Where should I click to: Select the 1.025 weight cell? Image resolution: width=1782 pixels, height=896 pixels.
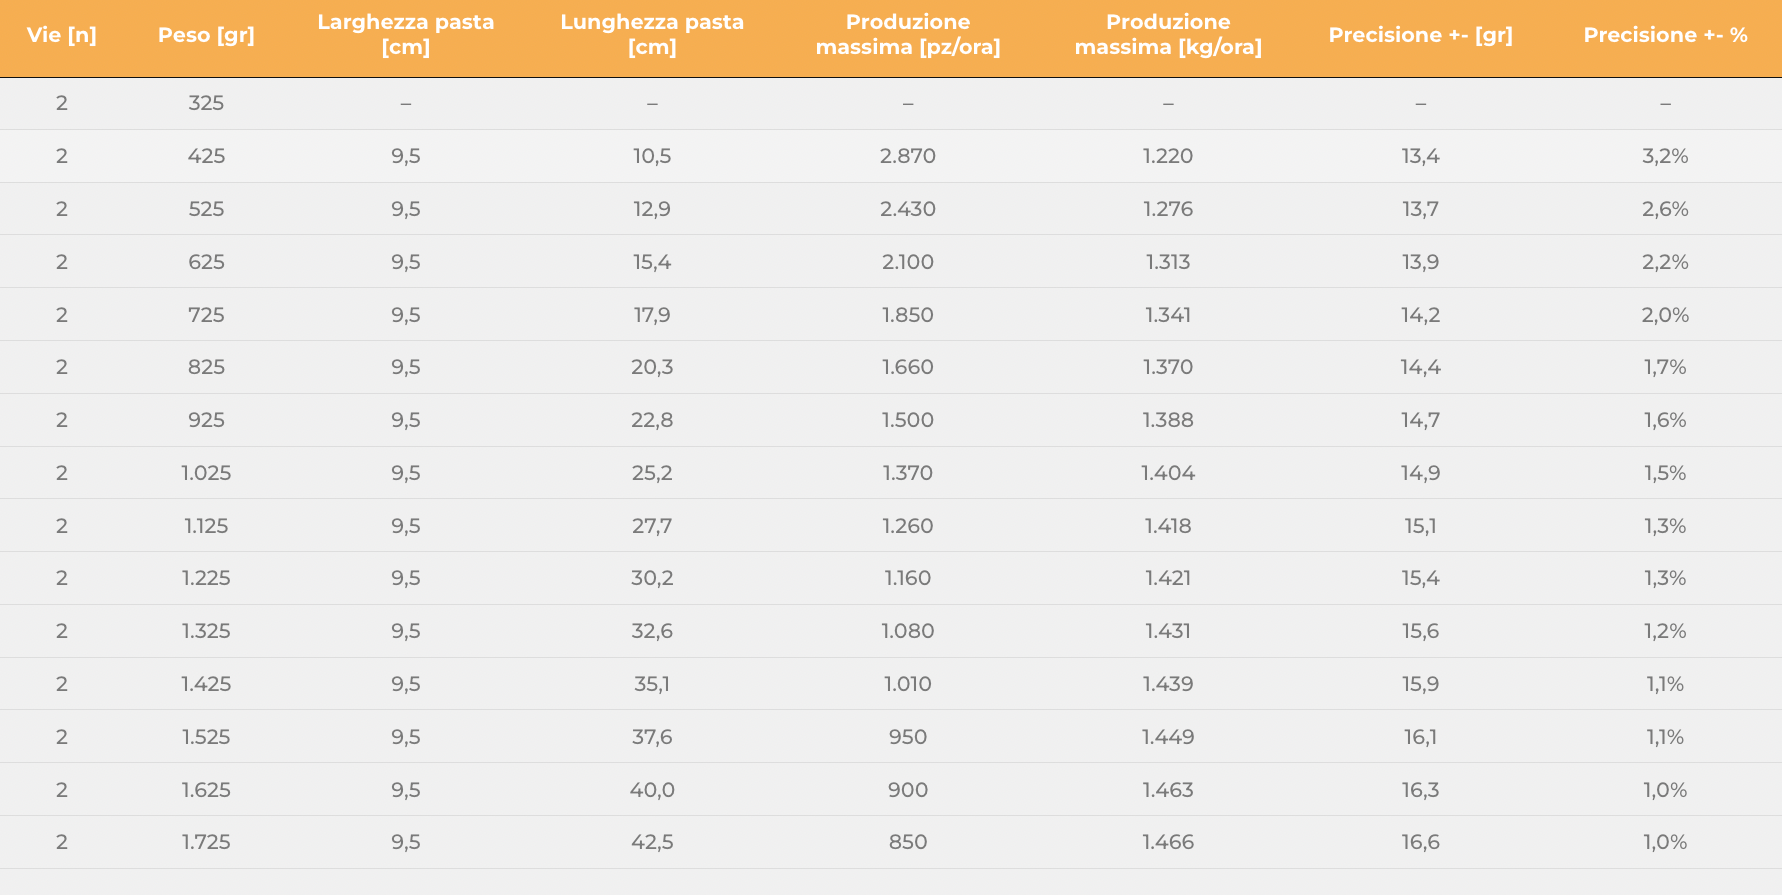[206, 473]
